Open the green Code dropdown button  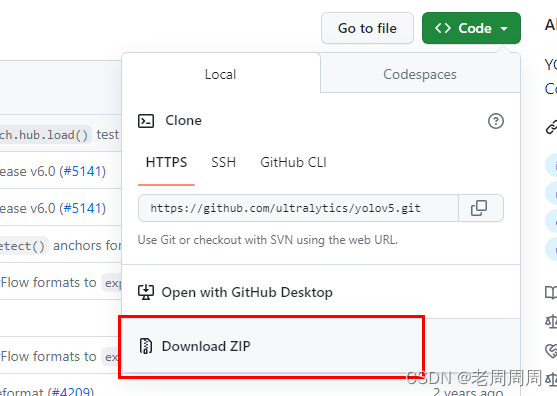coord(471,28)
